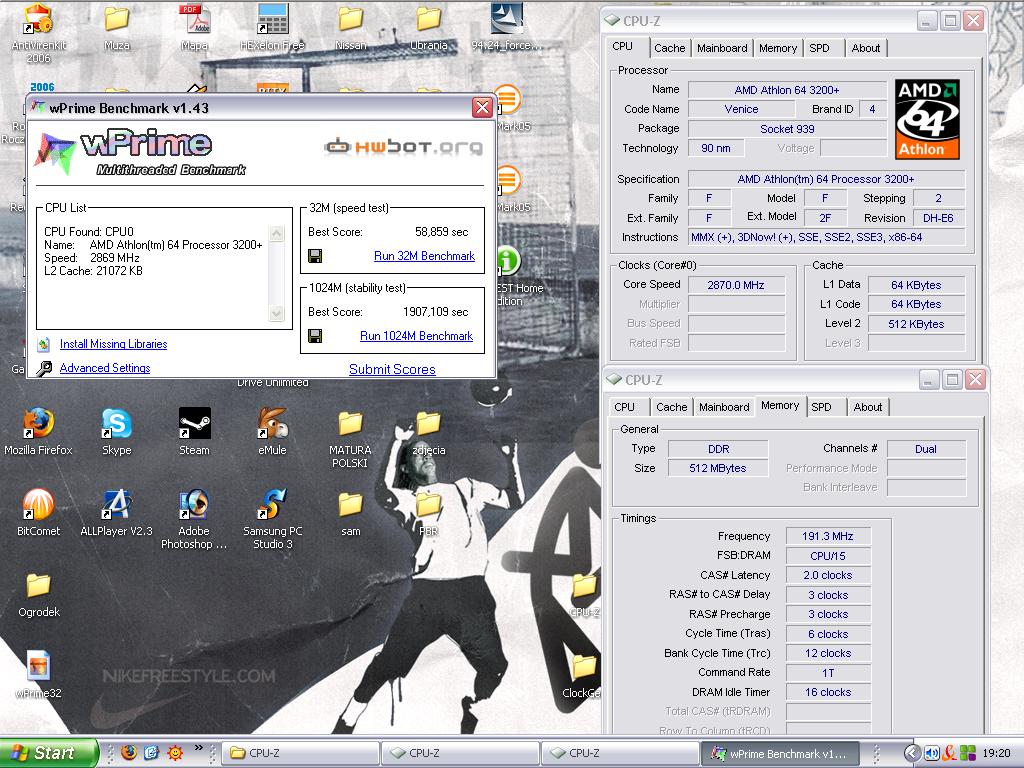Viewport: 1024px width, 768px height.
Task: Click the volume icon in system tray
Action: [932, 754]
